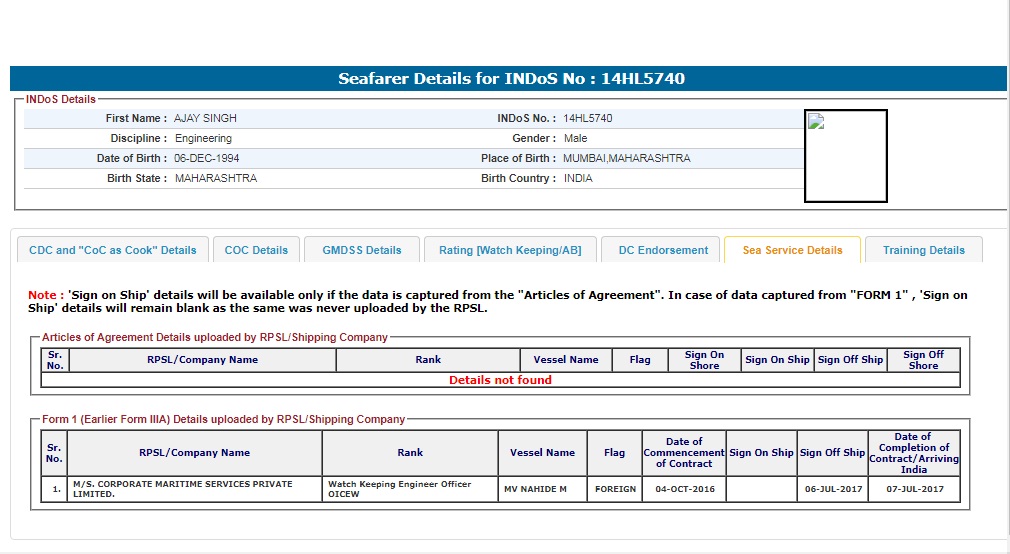Open the CDC and "CoC as Cook" Details tab
1010x554 pixels.
tap(113, 250)
